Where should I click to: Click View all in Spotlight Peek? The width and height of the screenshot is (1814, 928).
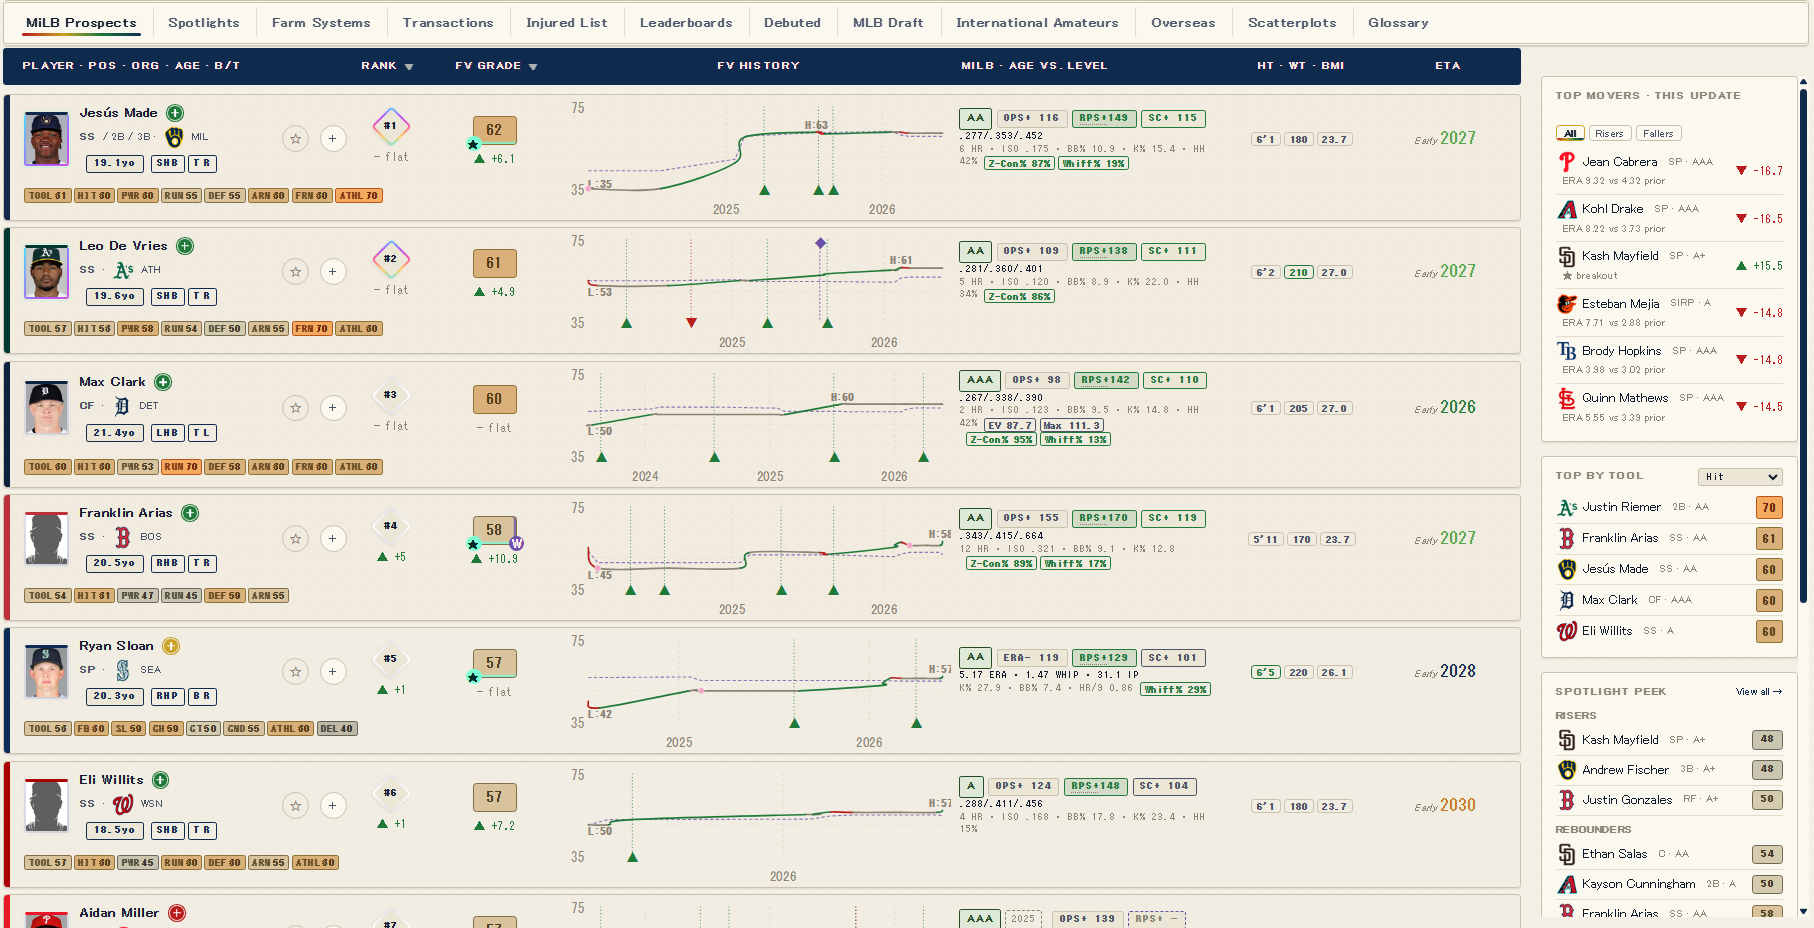coord(1759,692)
